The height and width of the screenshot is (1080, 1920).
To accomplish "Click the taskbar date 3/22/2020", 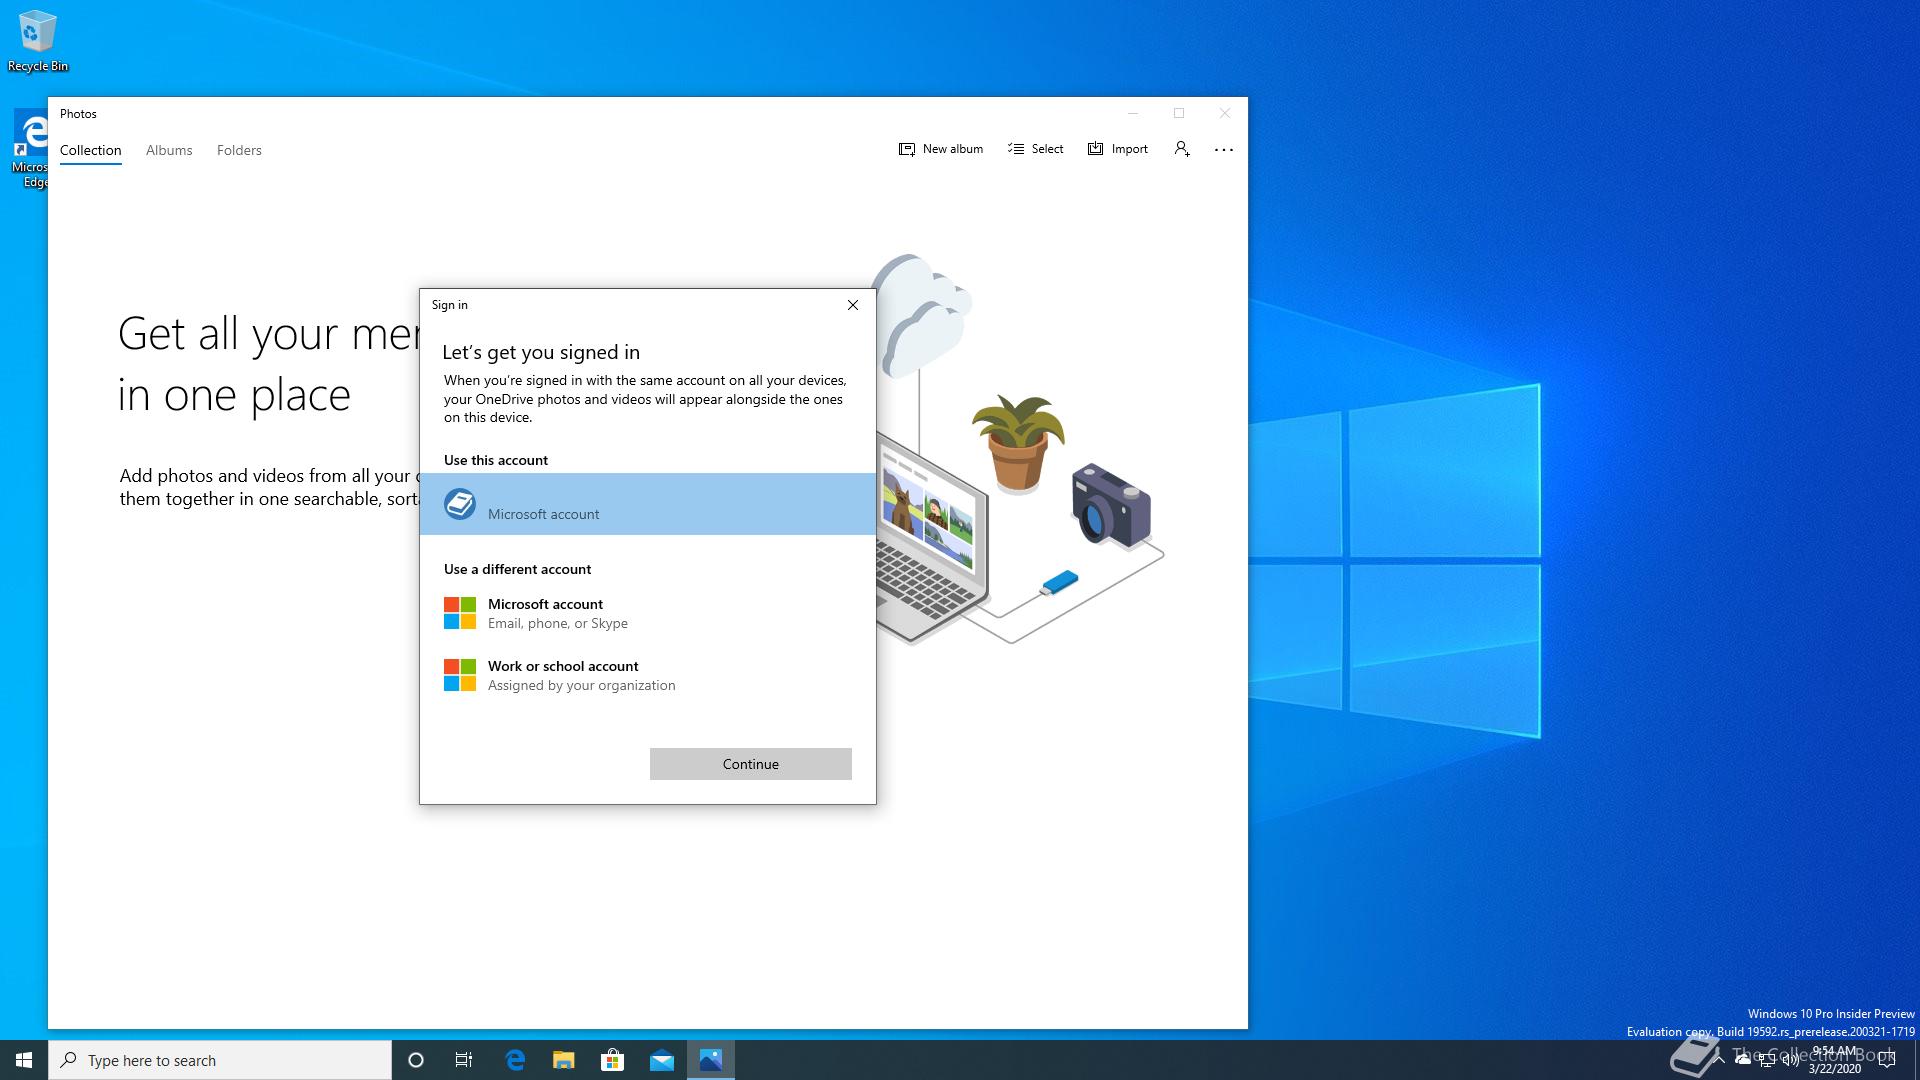I will coord(1834,1069).
